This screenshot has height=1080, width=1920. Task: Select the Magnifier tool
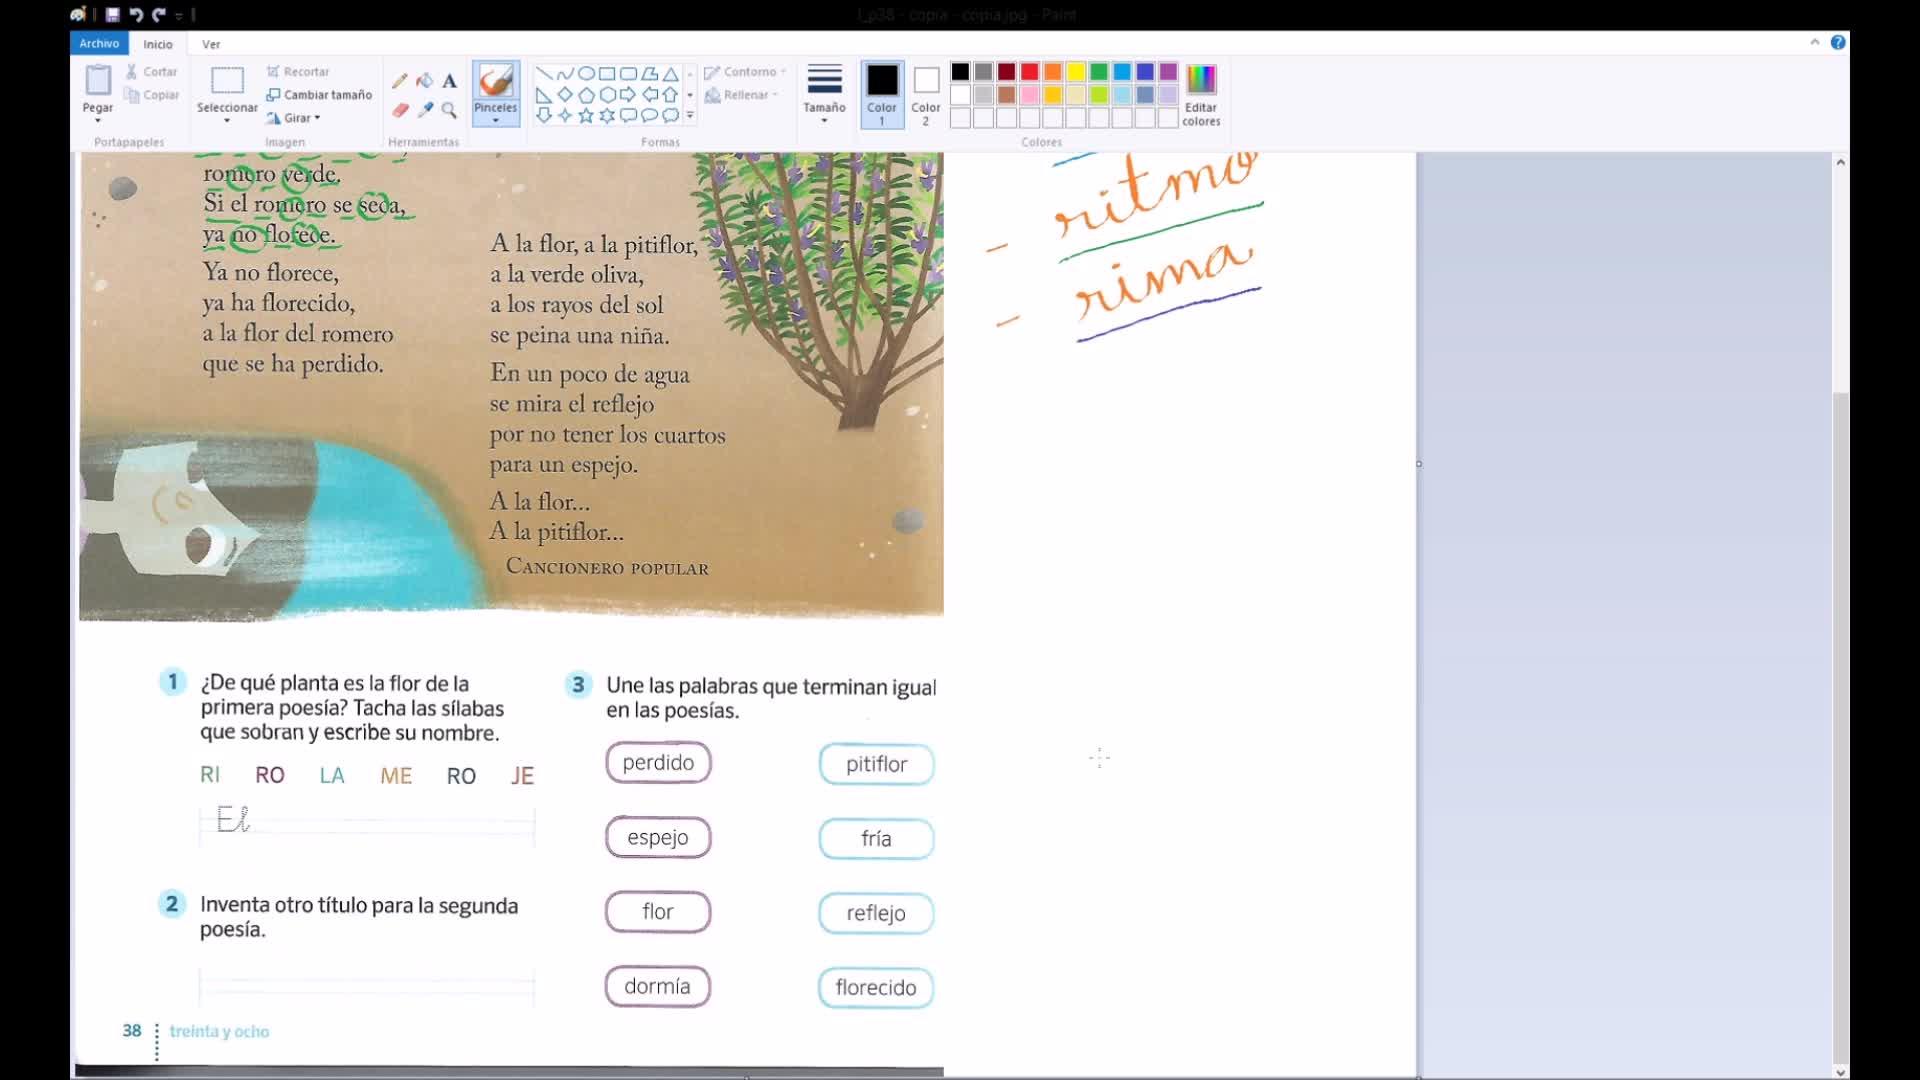450,110
